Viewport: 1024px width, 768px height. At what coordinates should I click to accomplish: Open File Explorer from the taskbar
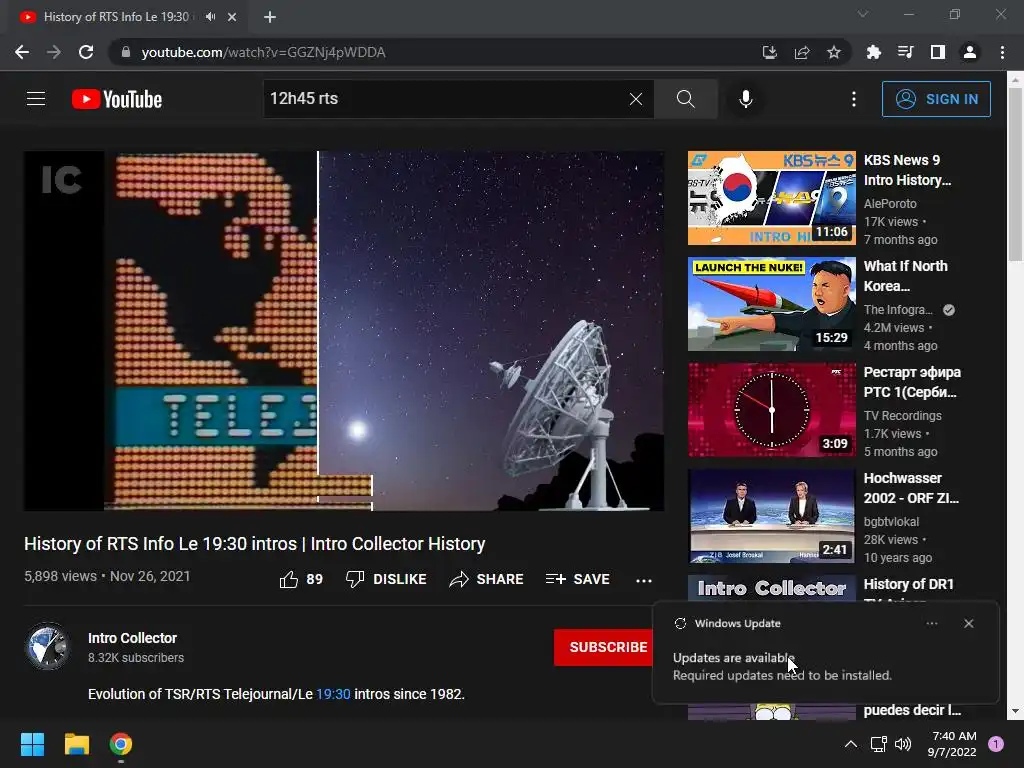tap(76, 744)
